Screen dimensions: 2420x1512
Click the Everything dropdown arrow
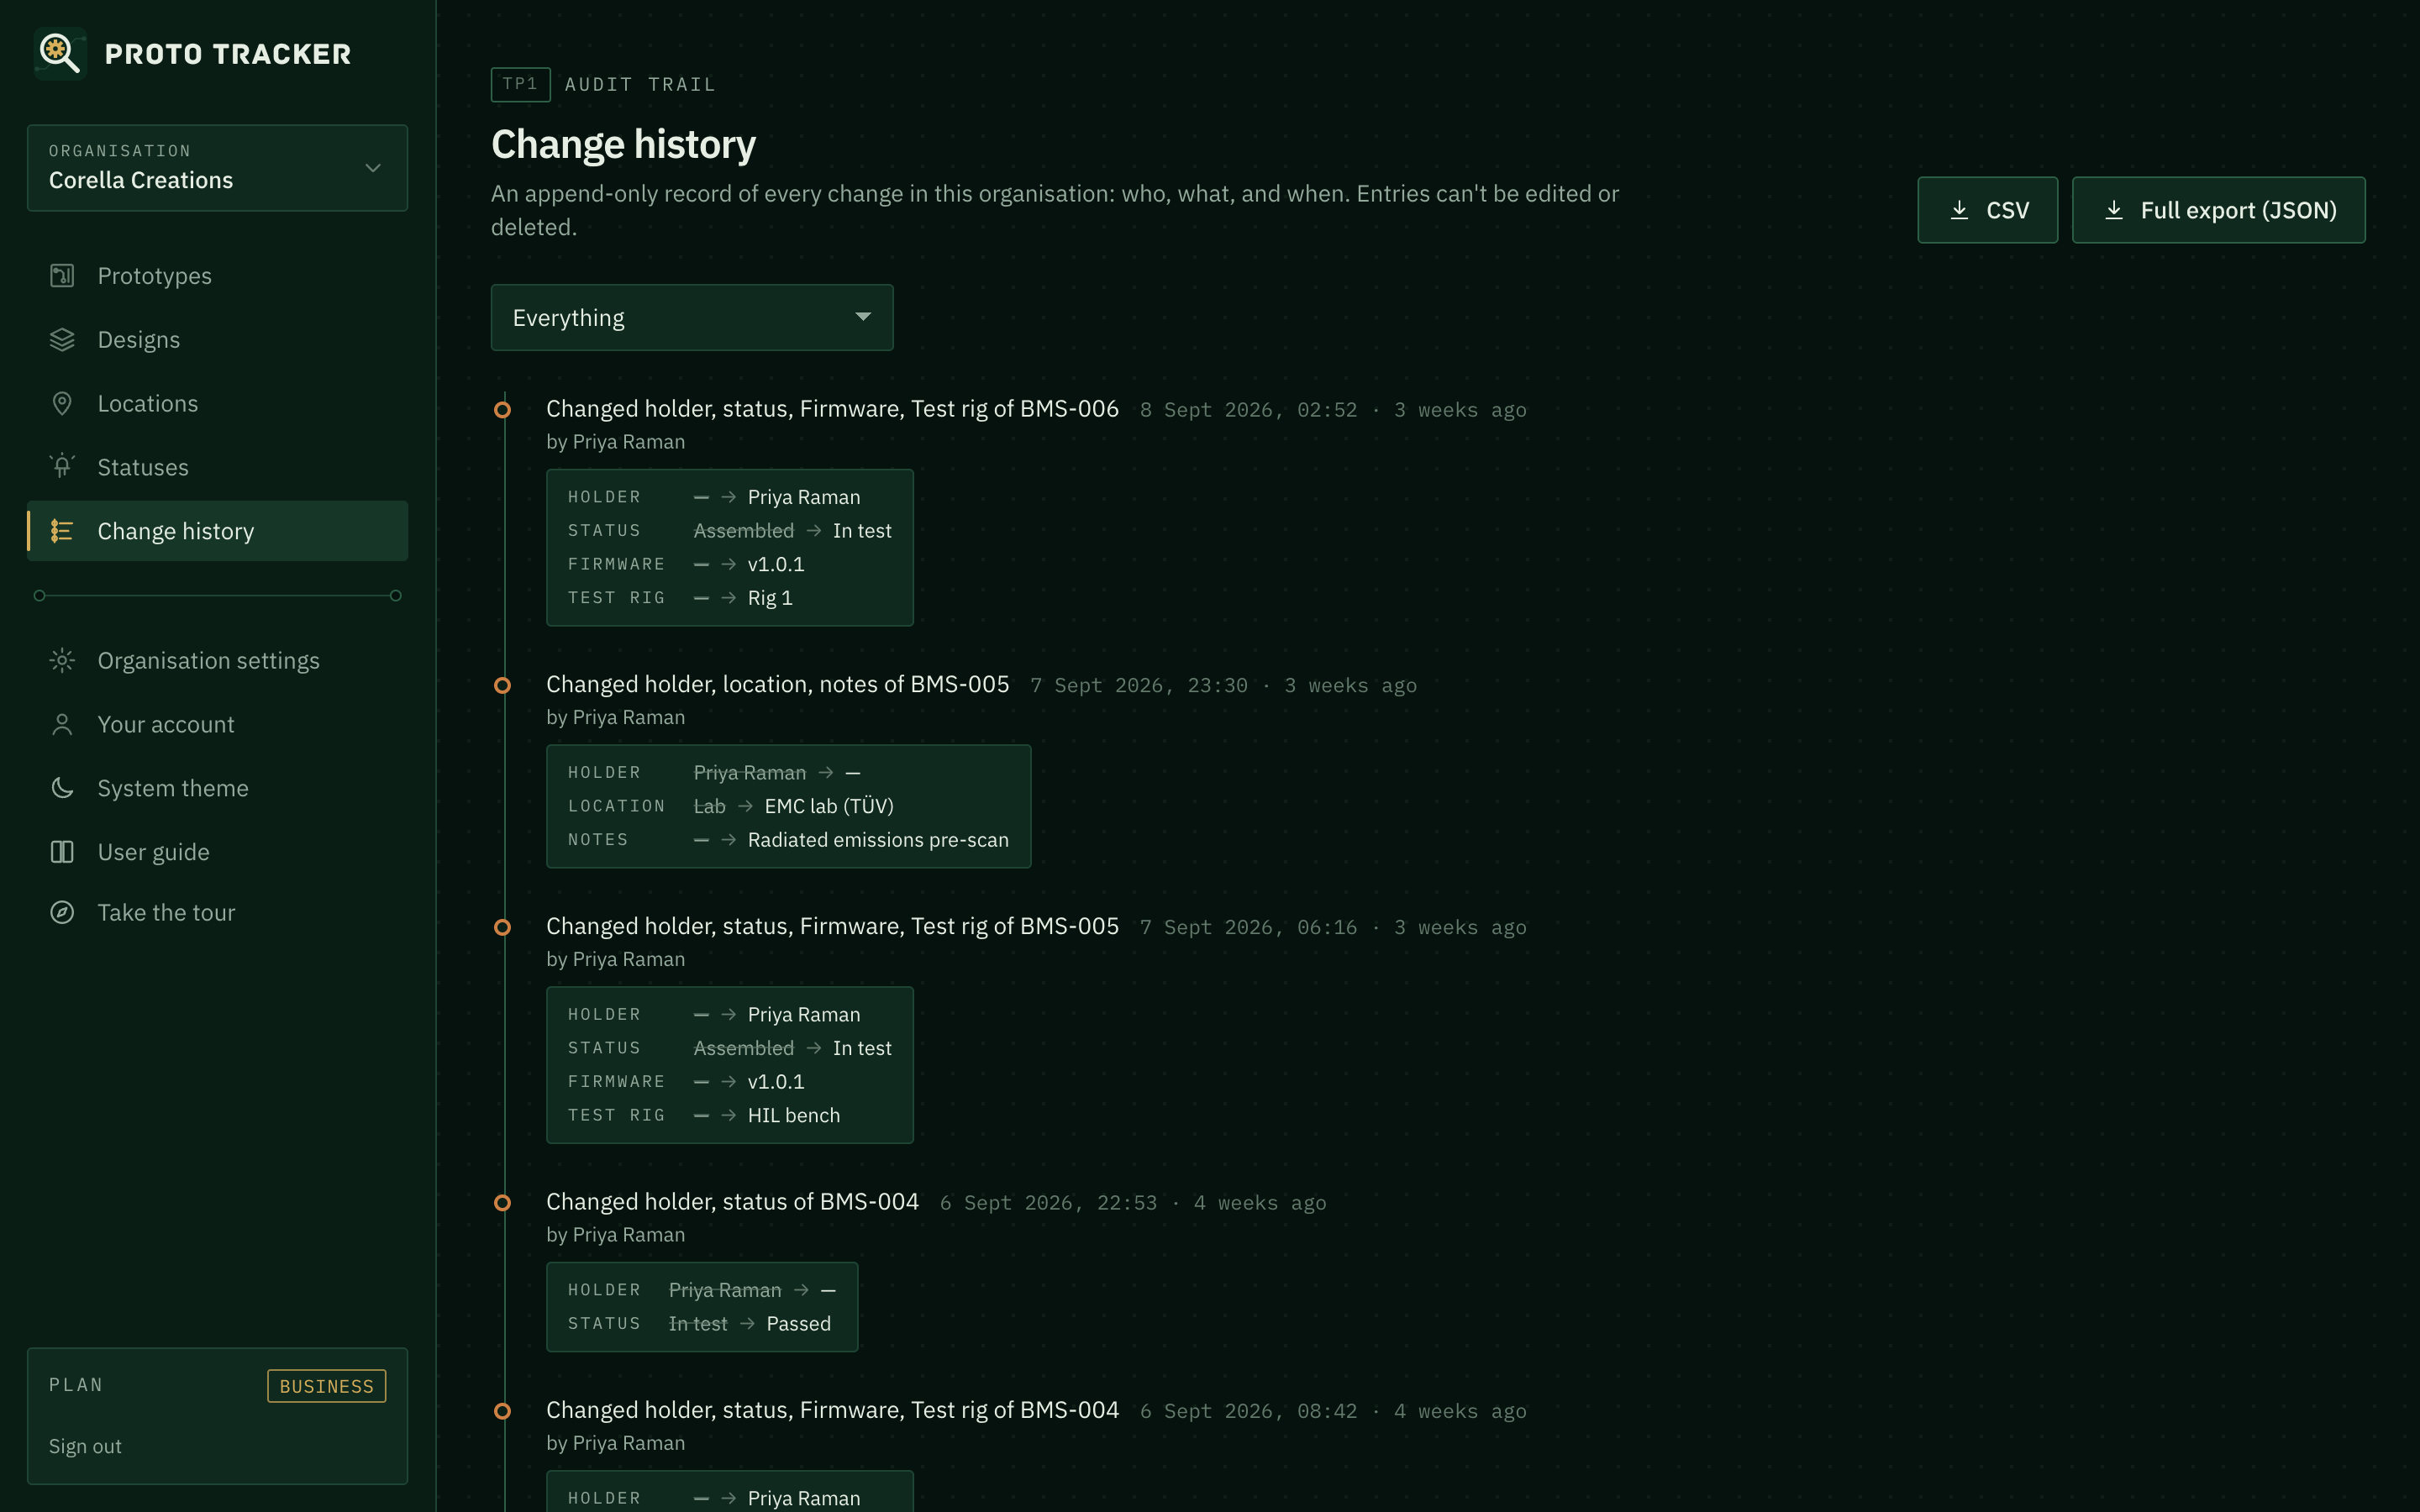[x=862, y=317]
